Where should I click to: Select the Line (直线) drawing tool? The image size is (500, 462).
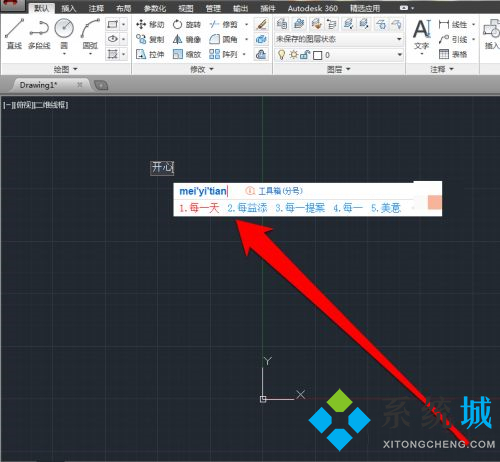[14, 34]
